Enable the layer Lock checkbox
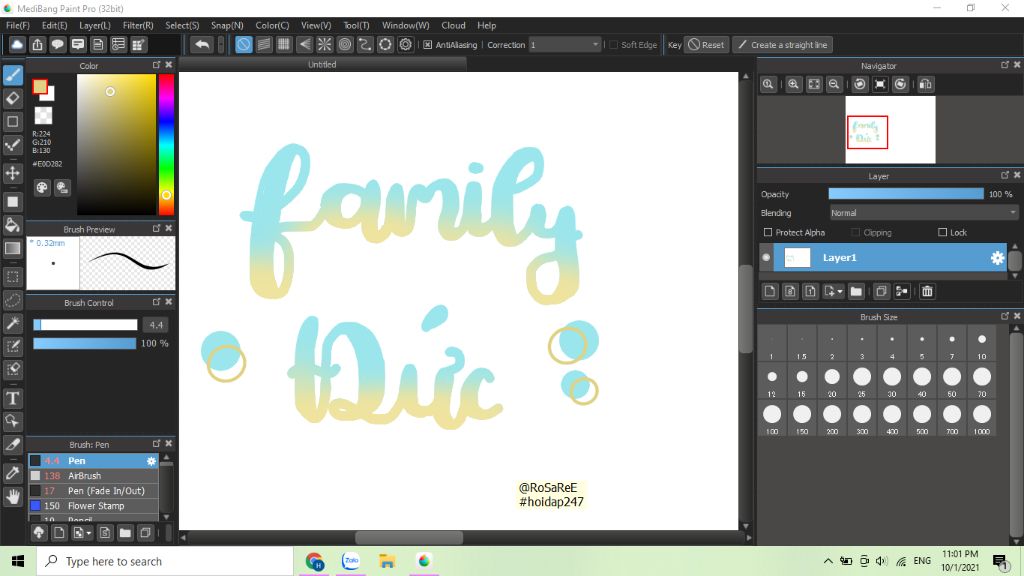The width and height of the screenshot is (1024, 576). 942,232
